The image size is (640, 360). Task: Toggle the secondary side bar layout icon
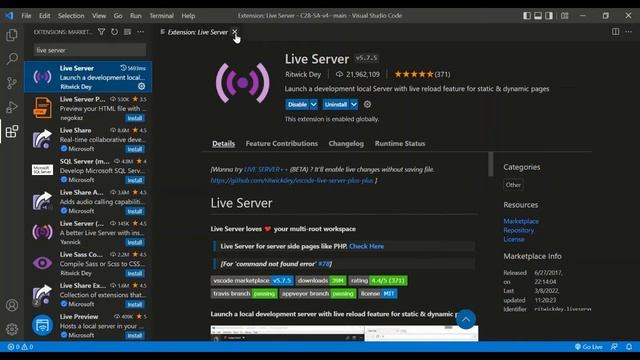click(x=549, y=16)
